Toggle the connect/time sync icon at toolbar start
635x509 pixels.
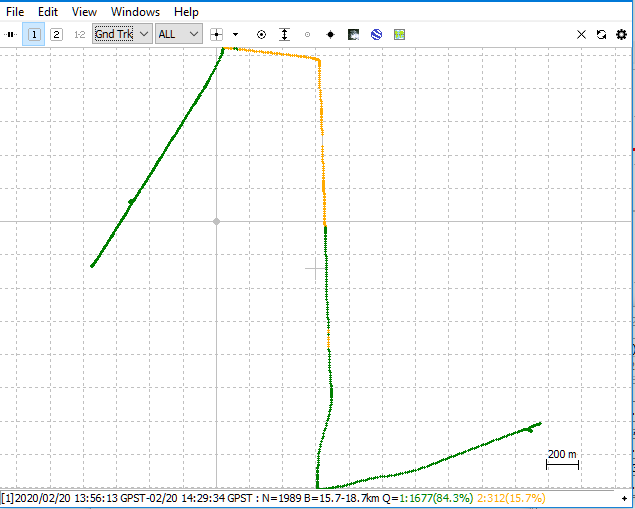pos(10,34)
